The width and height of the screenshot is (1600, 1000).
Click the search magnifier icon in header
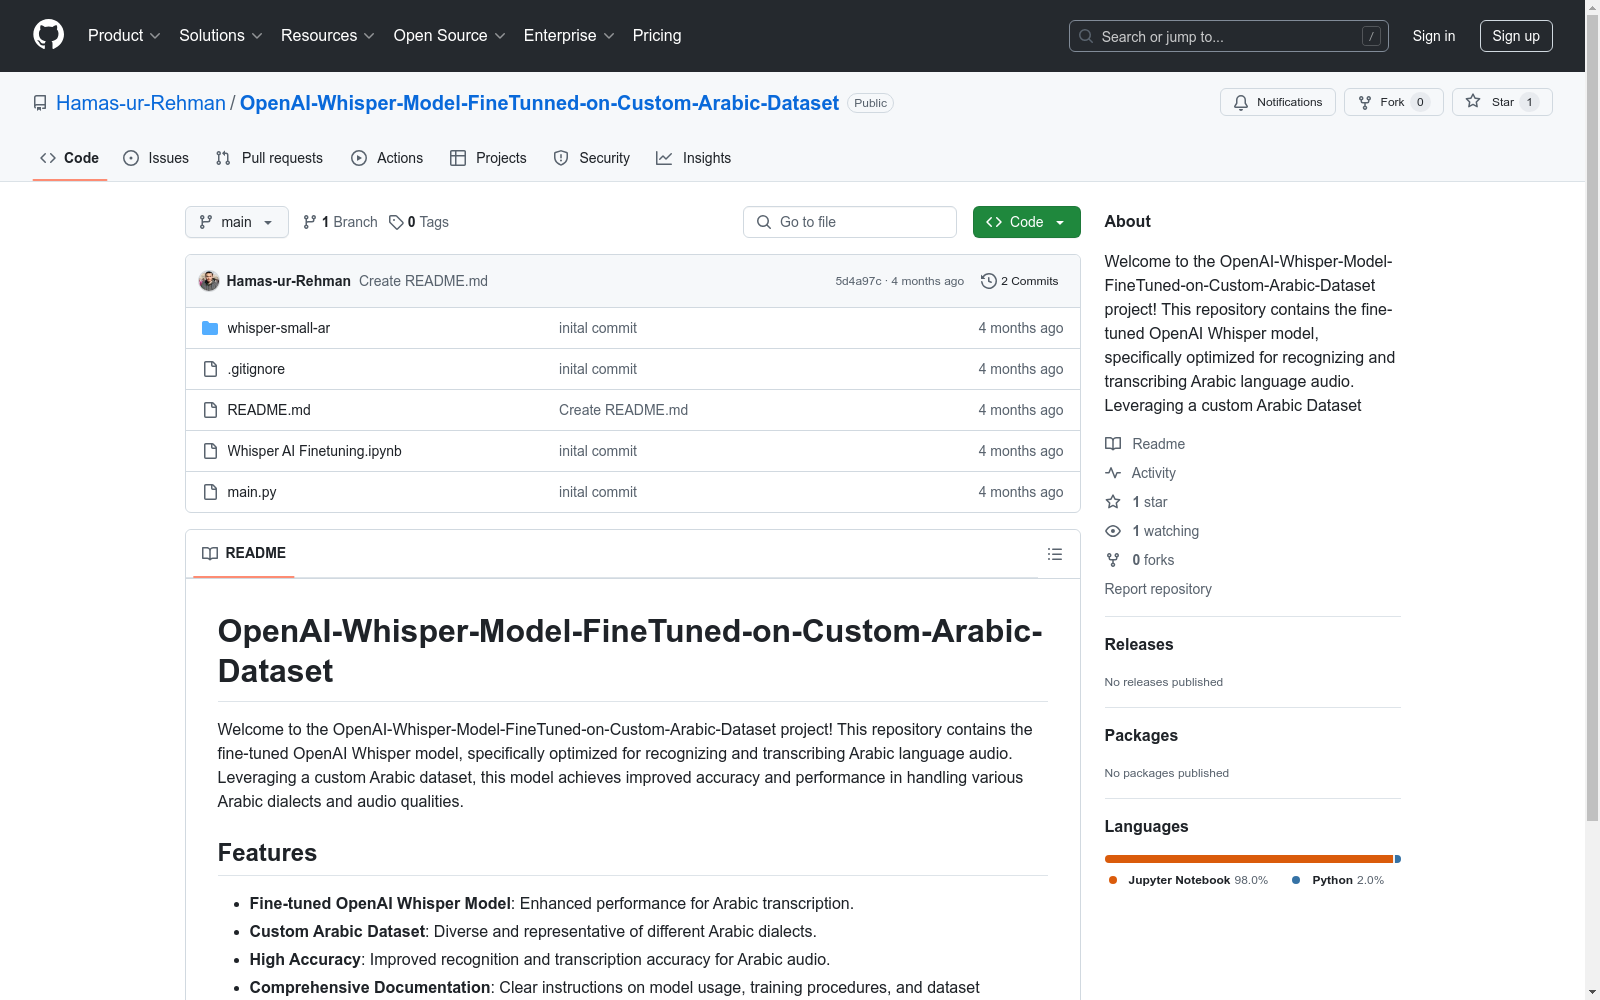(1086, 36)
